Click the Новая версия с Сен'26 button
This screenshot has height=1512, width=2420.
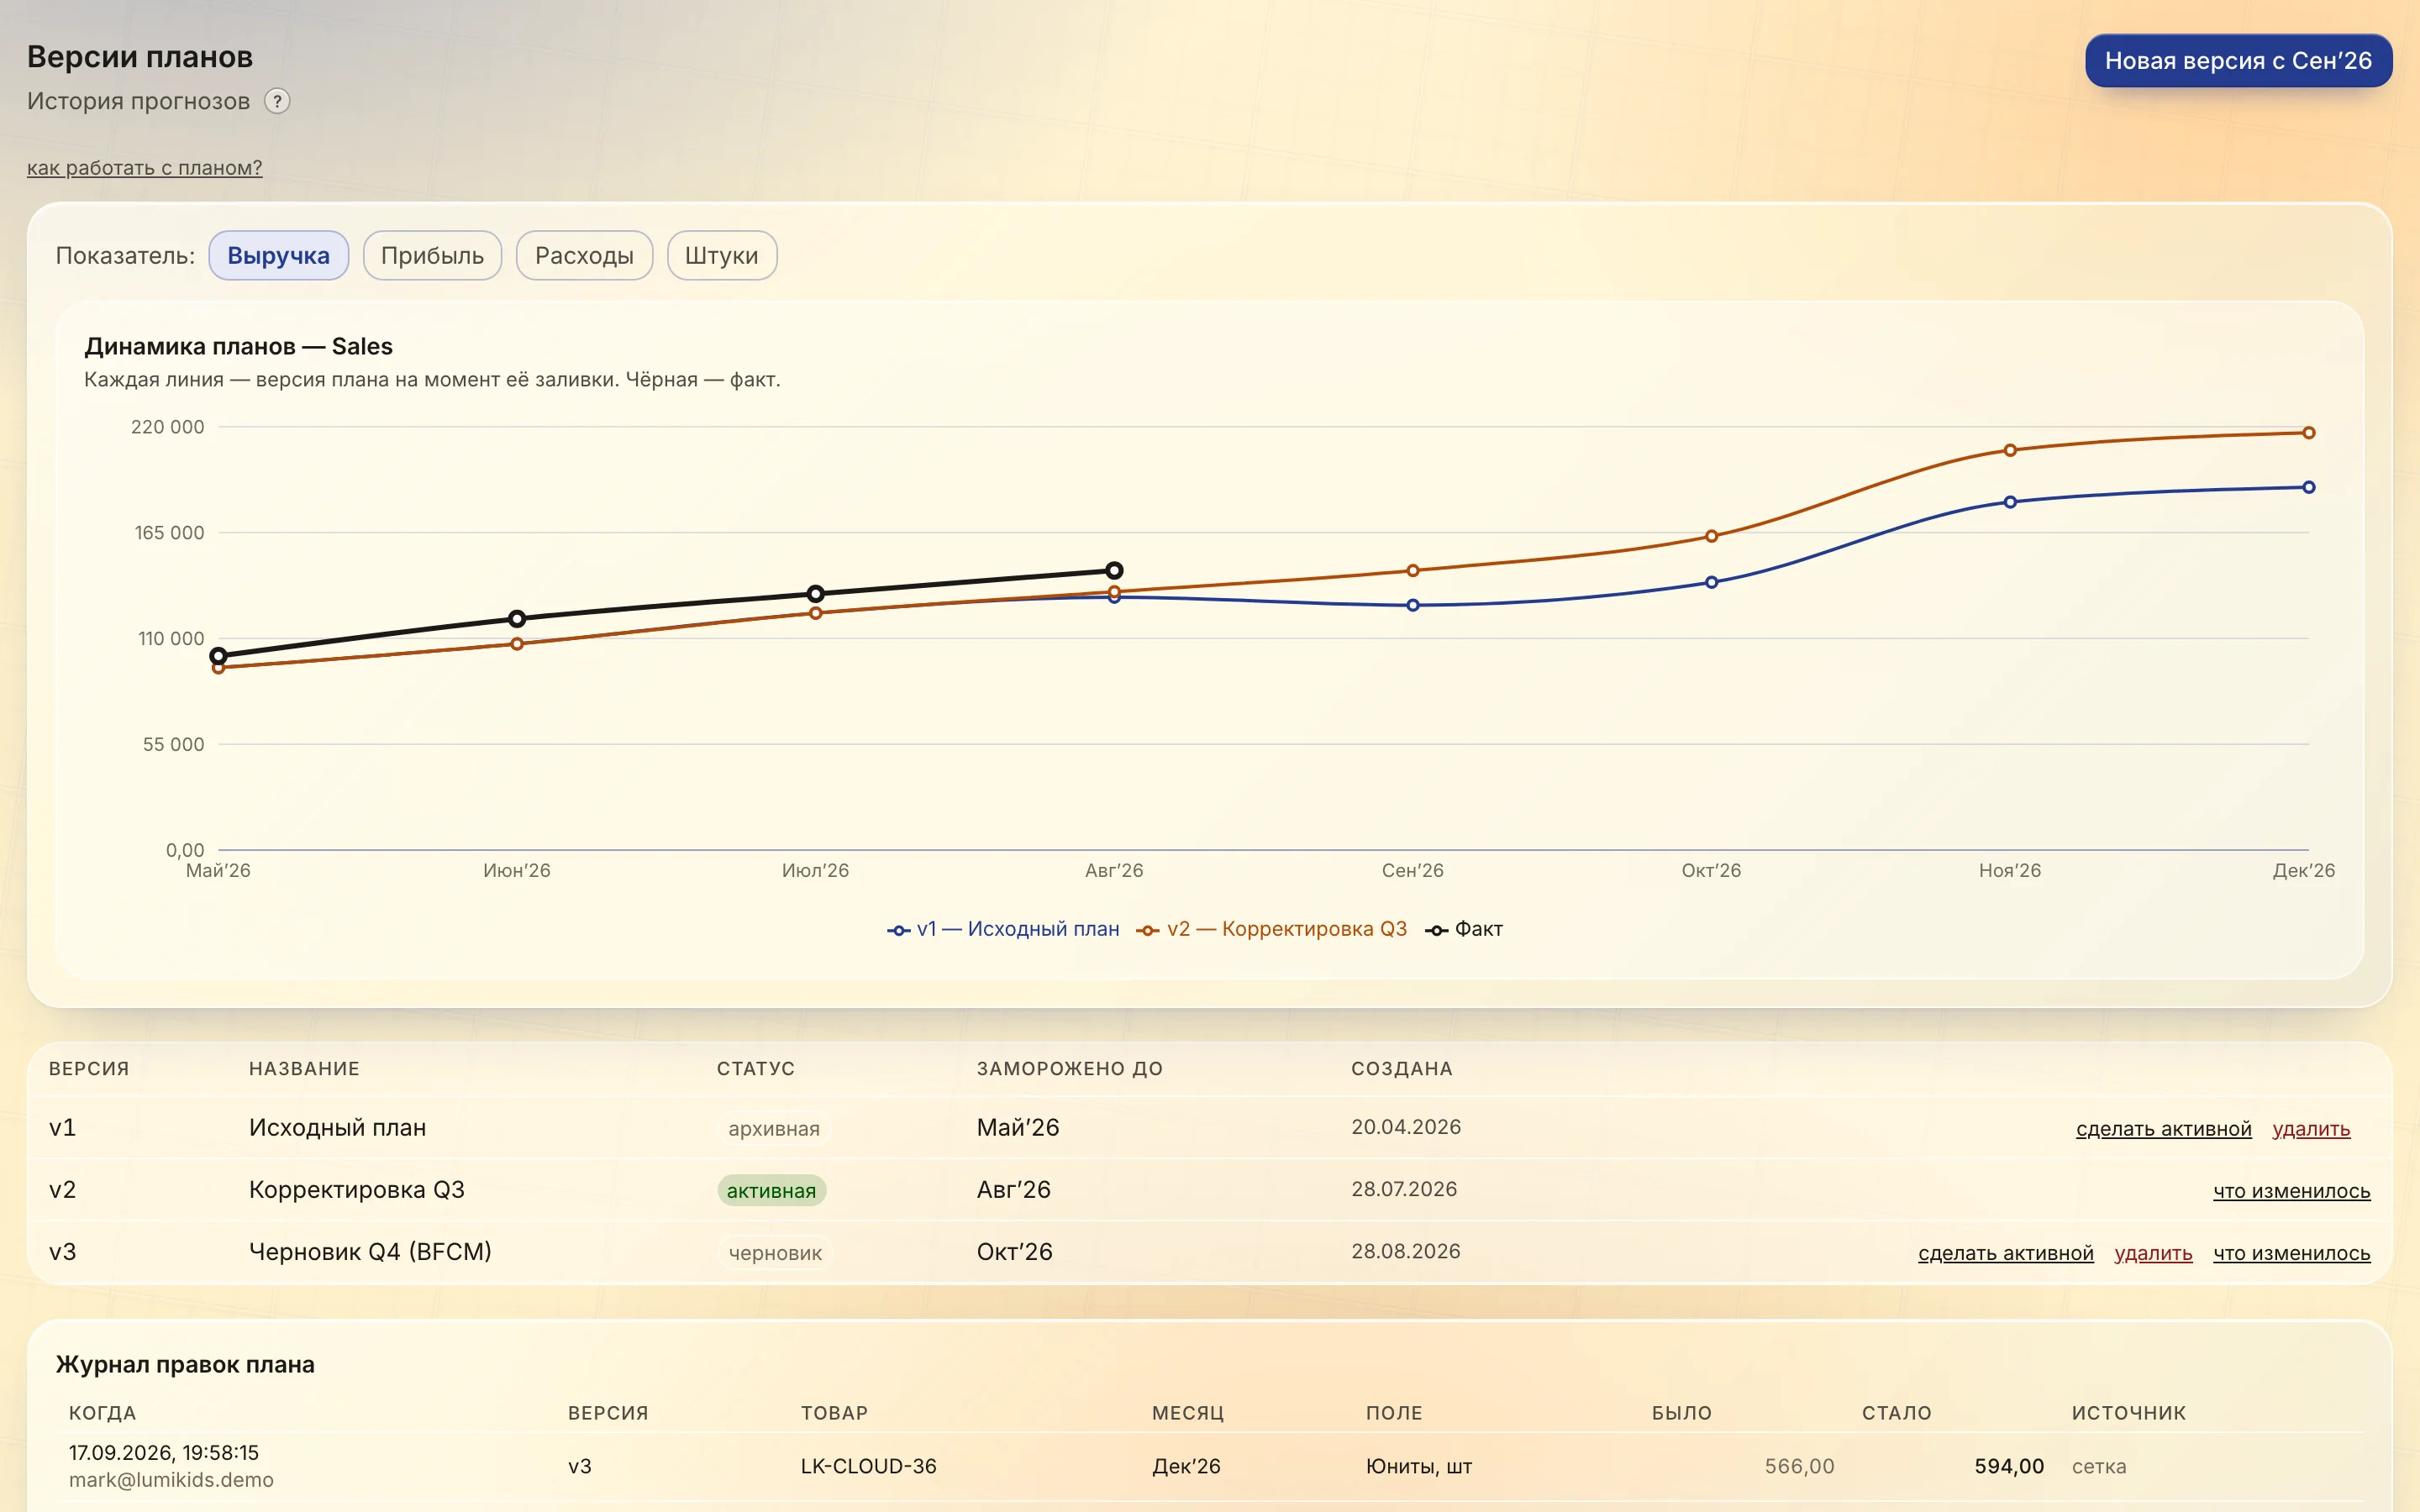click(2238, 61)
